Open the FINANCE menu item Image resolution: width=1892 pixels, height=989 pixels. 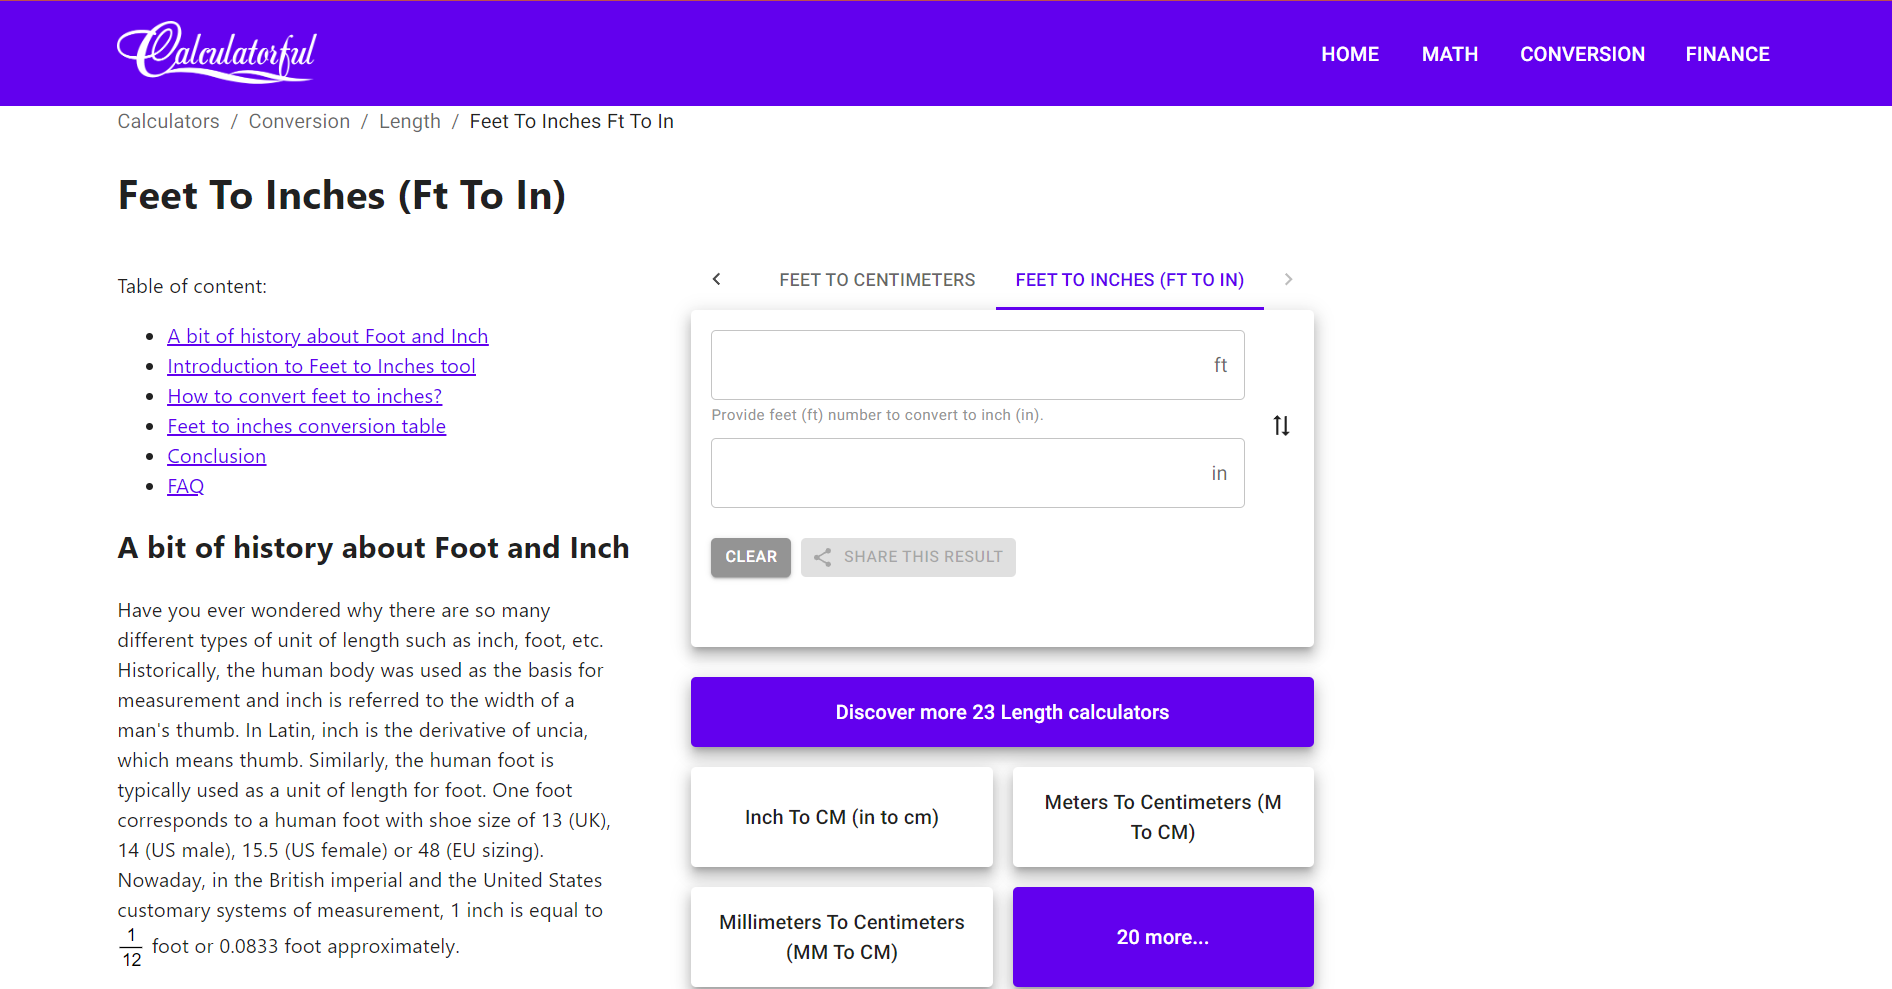[1727, 54]
